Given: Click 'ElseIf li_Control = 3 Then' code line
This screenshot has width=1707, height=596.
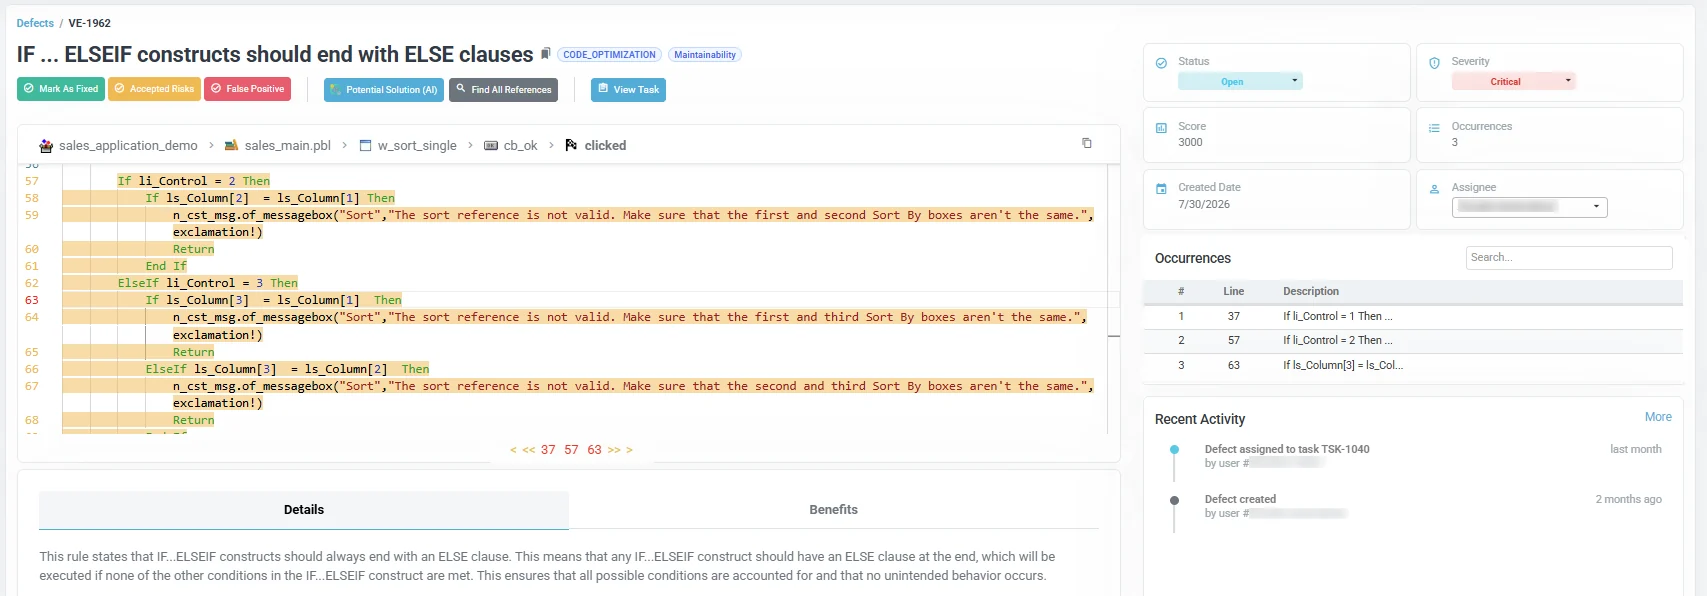Looking at the screenshot, I should click(x=207, y=283).
